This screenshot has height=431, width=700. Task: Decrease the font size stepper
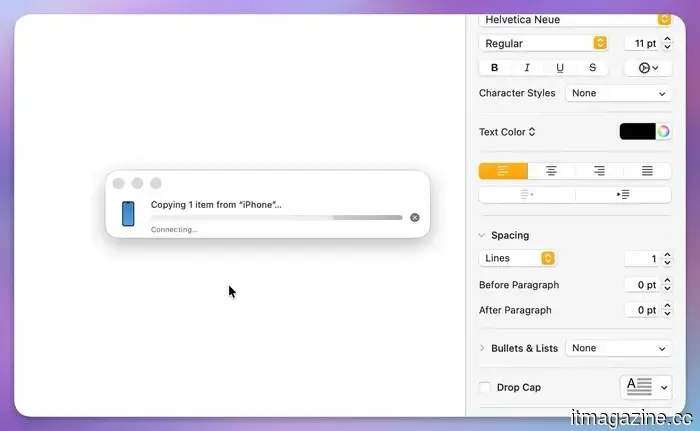(x=667, y=47)
